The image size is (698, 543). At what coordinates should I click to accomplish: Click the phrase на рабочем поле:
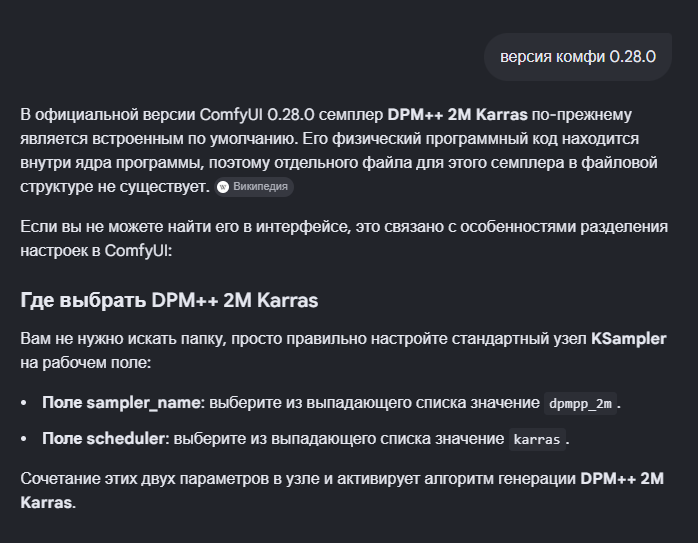pos(86,363)
